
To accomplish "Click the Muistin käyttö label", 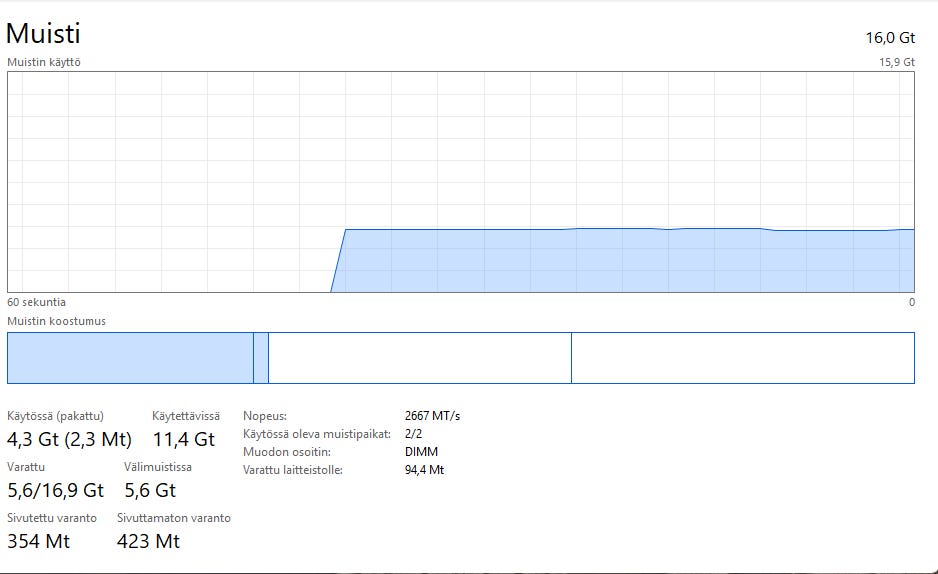I will tap(44, 62).
